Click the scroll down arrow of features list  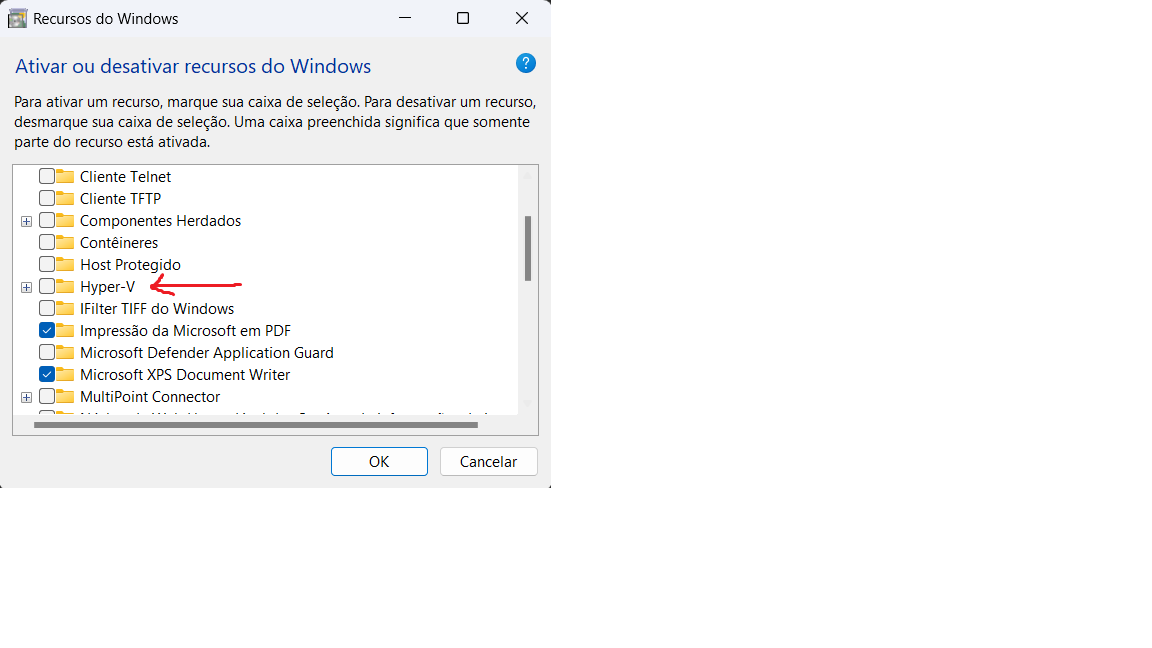coord(527,403)
